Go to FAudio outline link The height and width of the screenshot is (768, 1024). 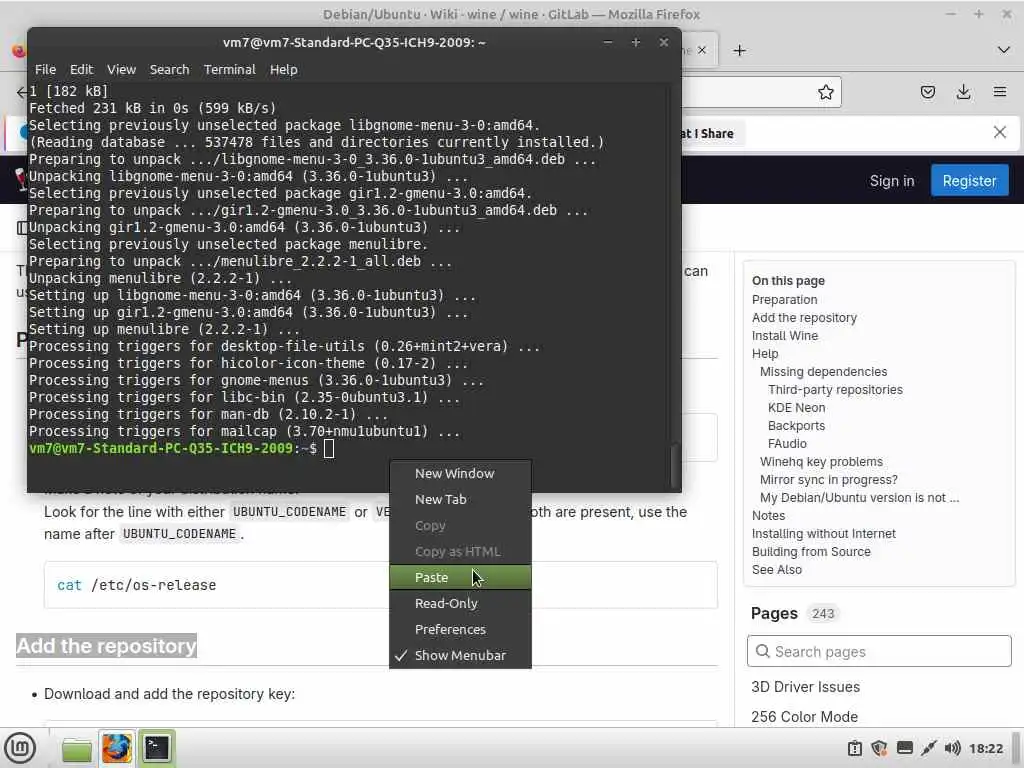pos(786,443)
